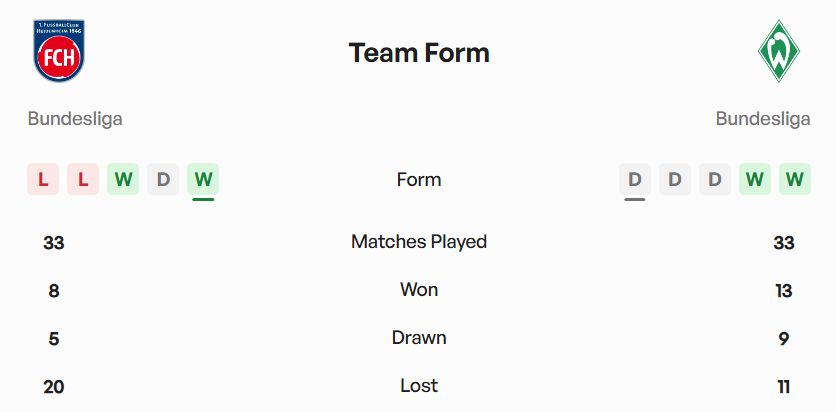The height and width of the screenshot is (412, 836).
Task: Click Werder Bremen's 13 wins value
Action: [783, 291]
